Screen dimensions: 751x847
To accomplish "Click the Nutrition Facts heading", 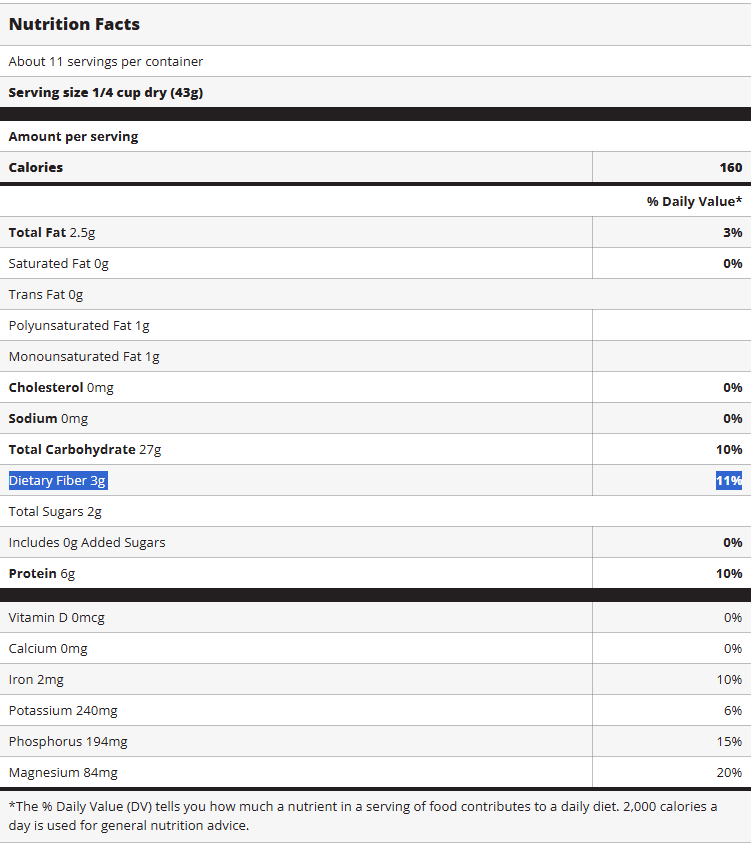I will (x=74, y=24).
